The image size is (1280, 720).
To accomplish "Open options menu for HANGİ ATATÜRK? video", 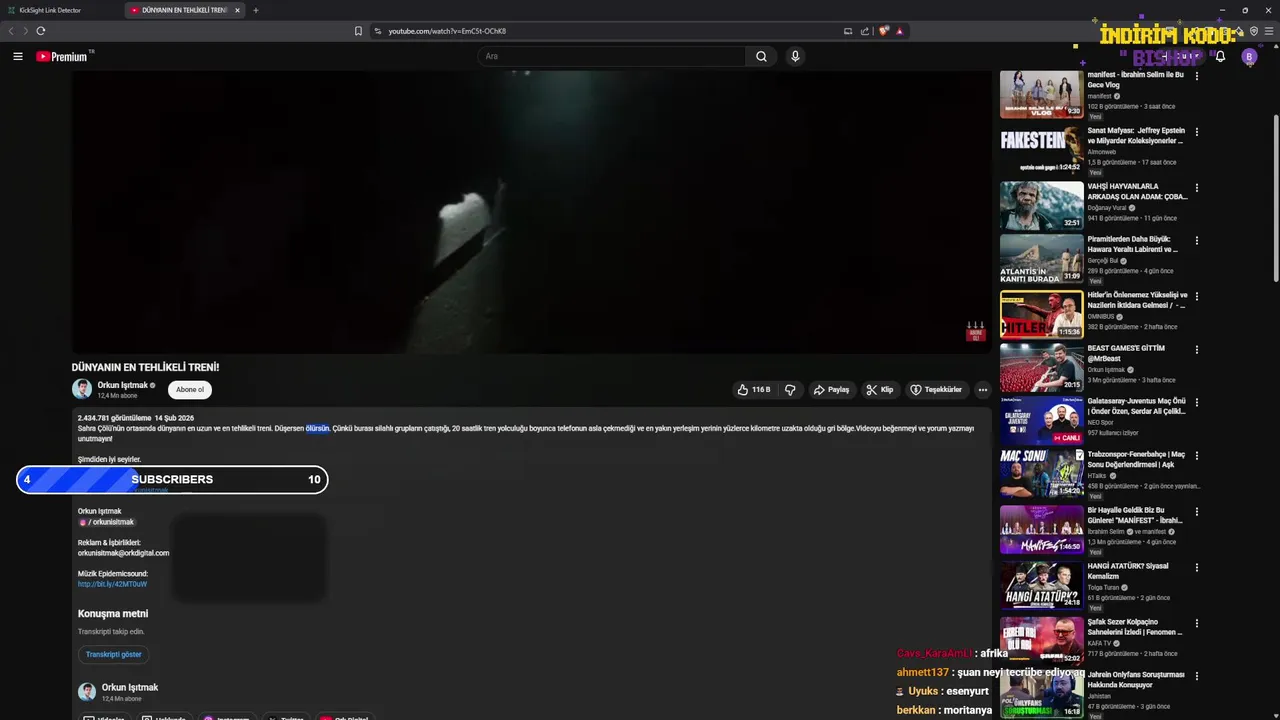I will (1197, 567).
